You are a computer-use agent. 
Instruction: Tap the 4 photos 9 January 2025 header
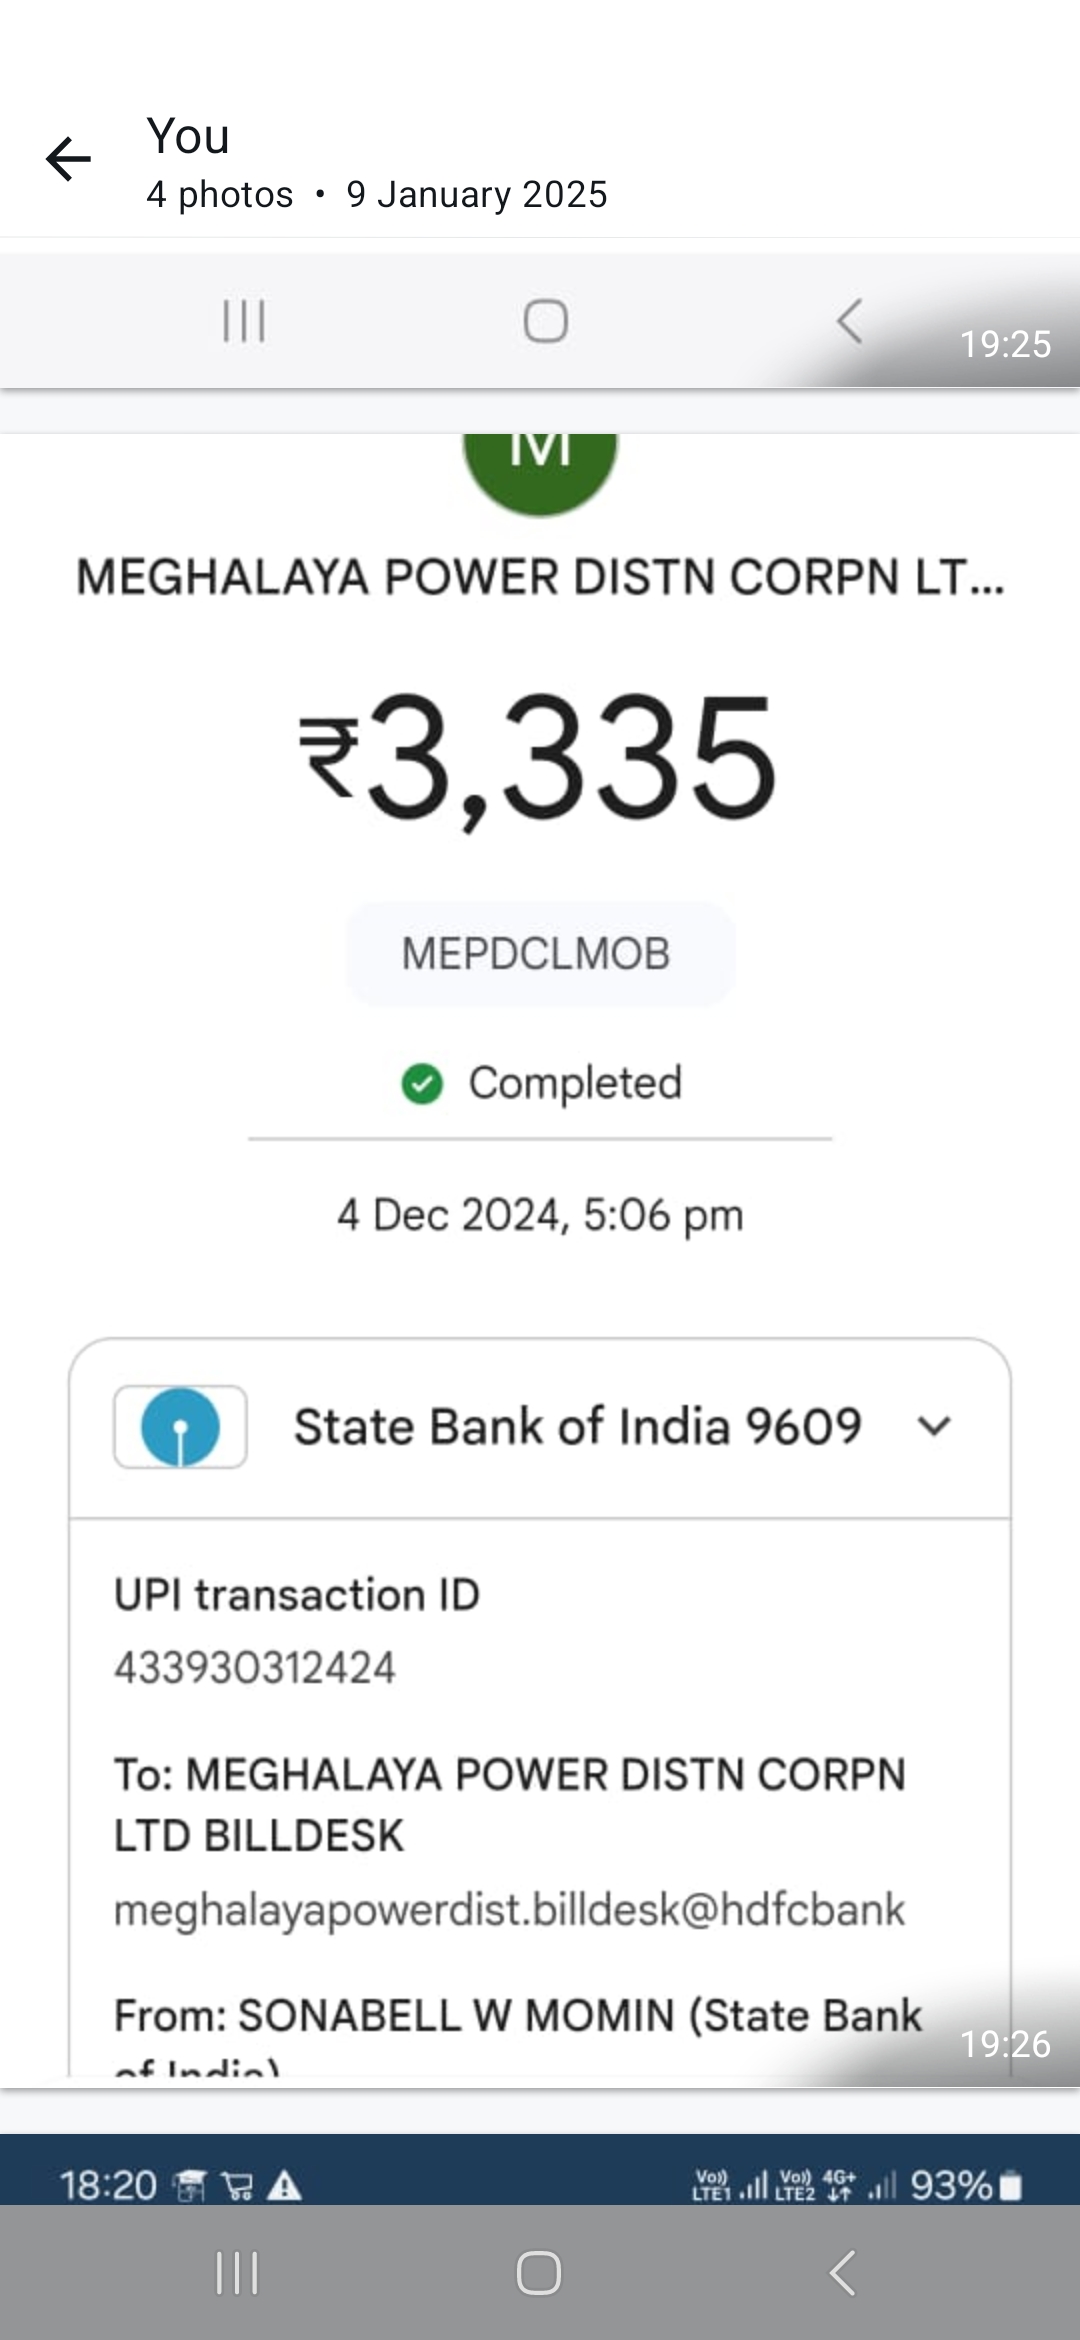pos(377,194)
